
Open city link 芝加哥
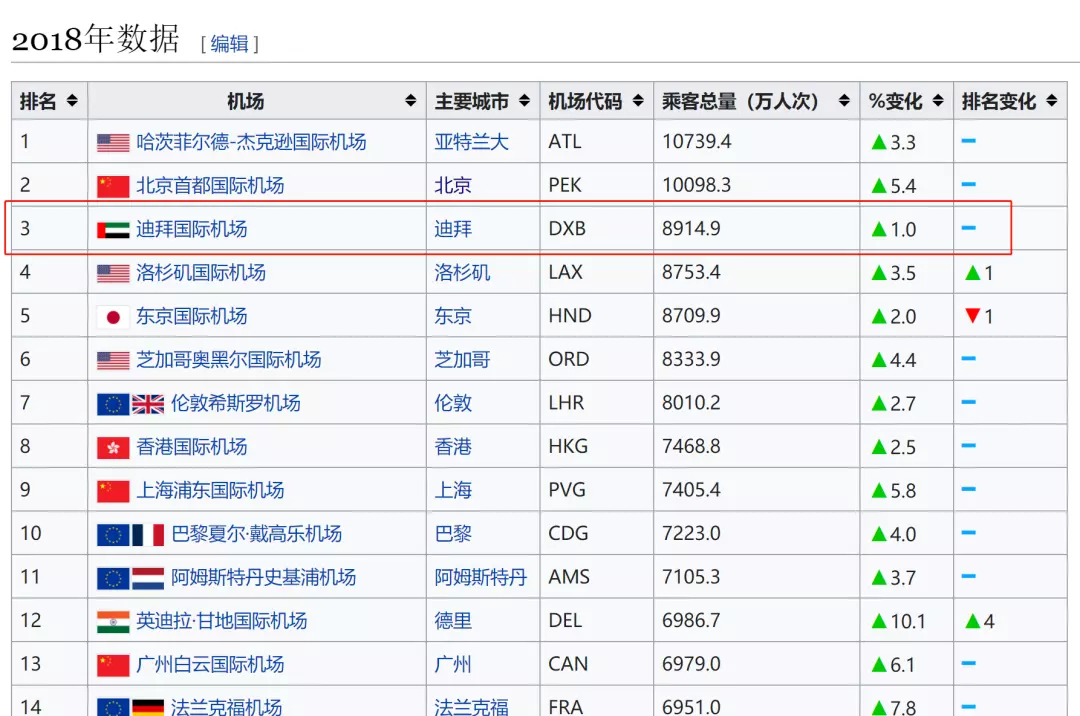(462, 359)
